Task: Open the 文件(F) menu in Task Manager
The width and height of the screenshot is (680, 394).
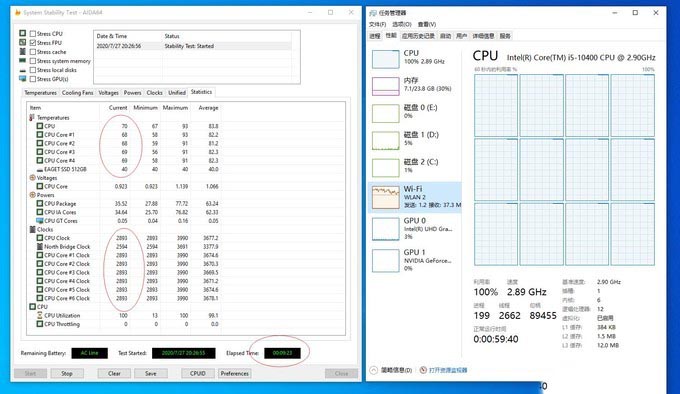Action: [377, 24]
